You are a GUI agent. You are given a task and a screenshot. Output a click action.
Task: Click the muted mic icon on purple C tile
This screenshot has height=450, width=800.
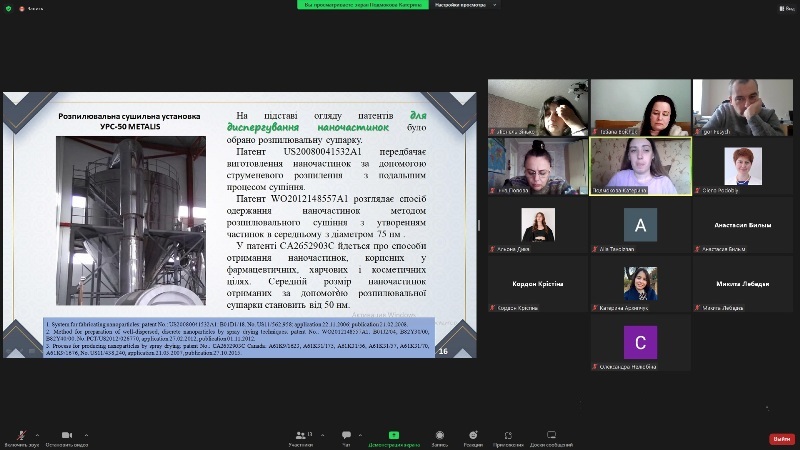click(x=595, y=366)
